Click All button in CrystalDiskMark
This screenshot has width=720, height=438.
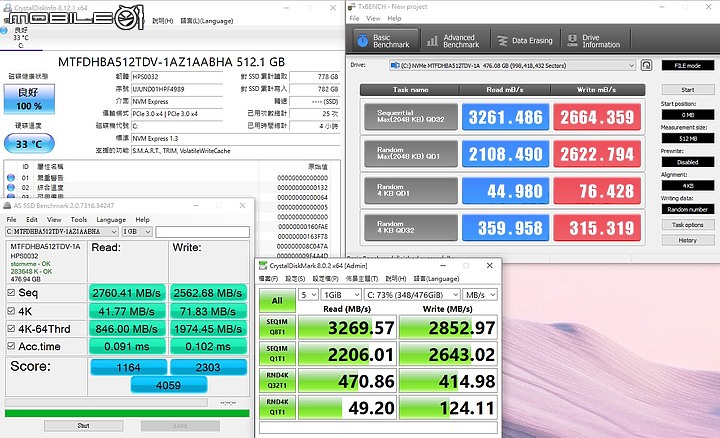point(277,300)
